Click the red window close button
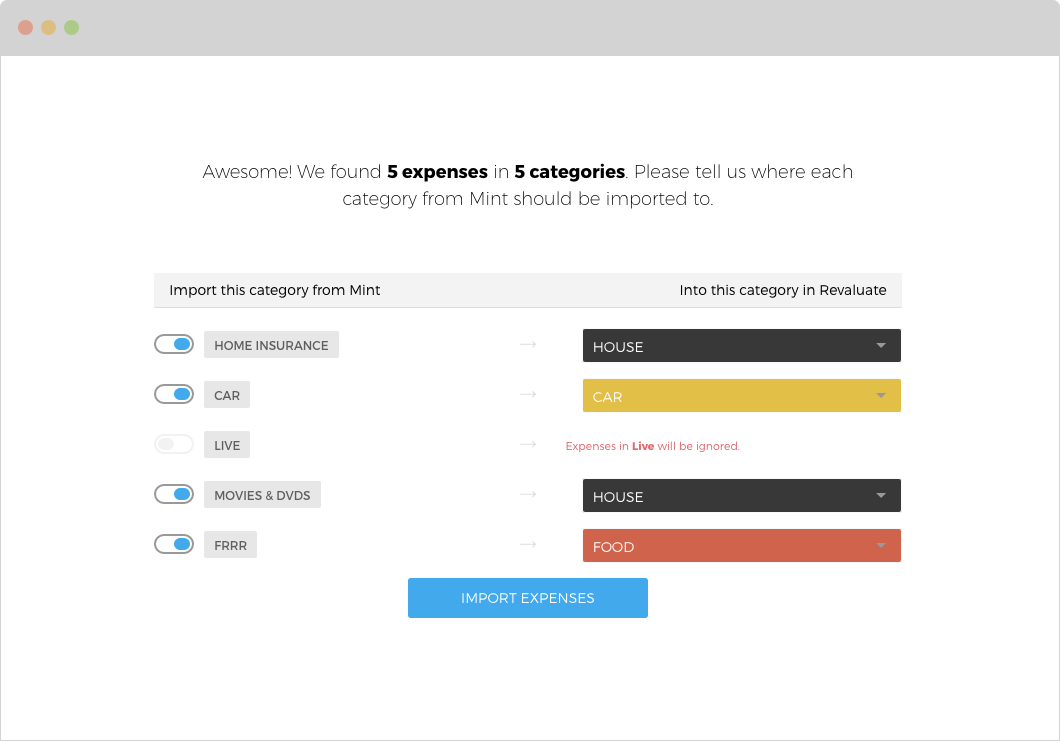This screenshot has height=741, width=1060. (25, 28)
